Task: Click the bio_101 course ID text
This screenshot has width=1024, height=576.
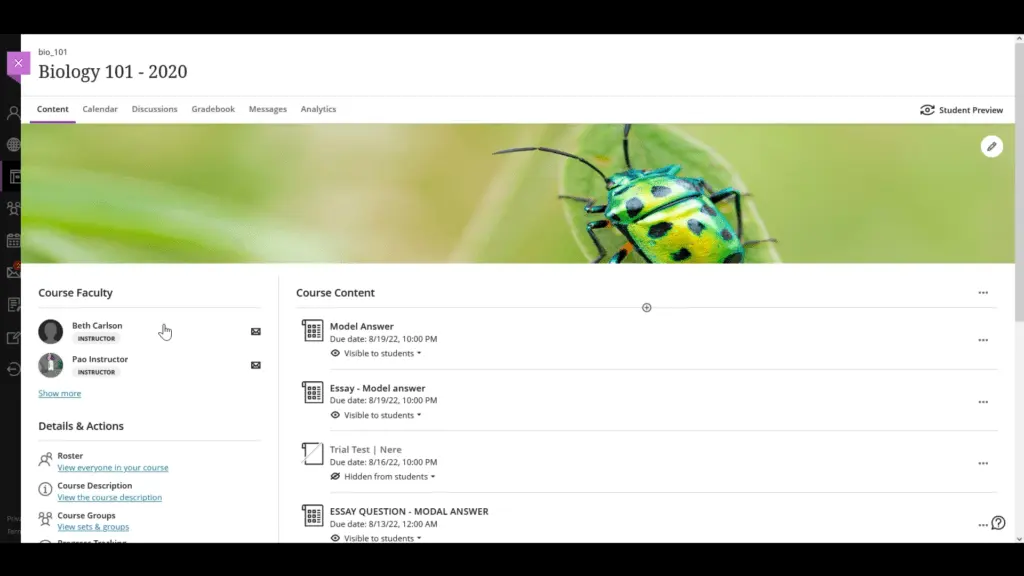Action: pos(52,52)
